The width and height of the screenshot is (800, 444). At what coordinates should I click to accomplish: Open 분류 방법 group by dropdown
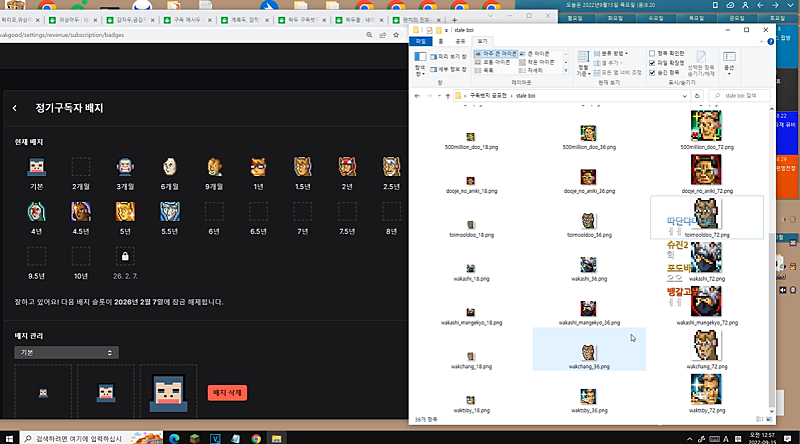[611, 54]
